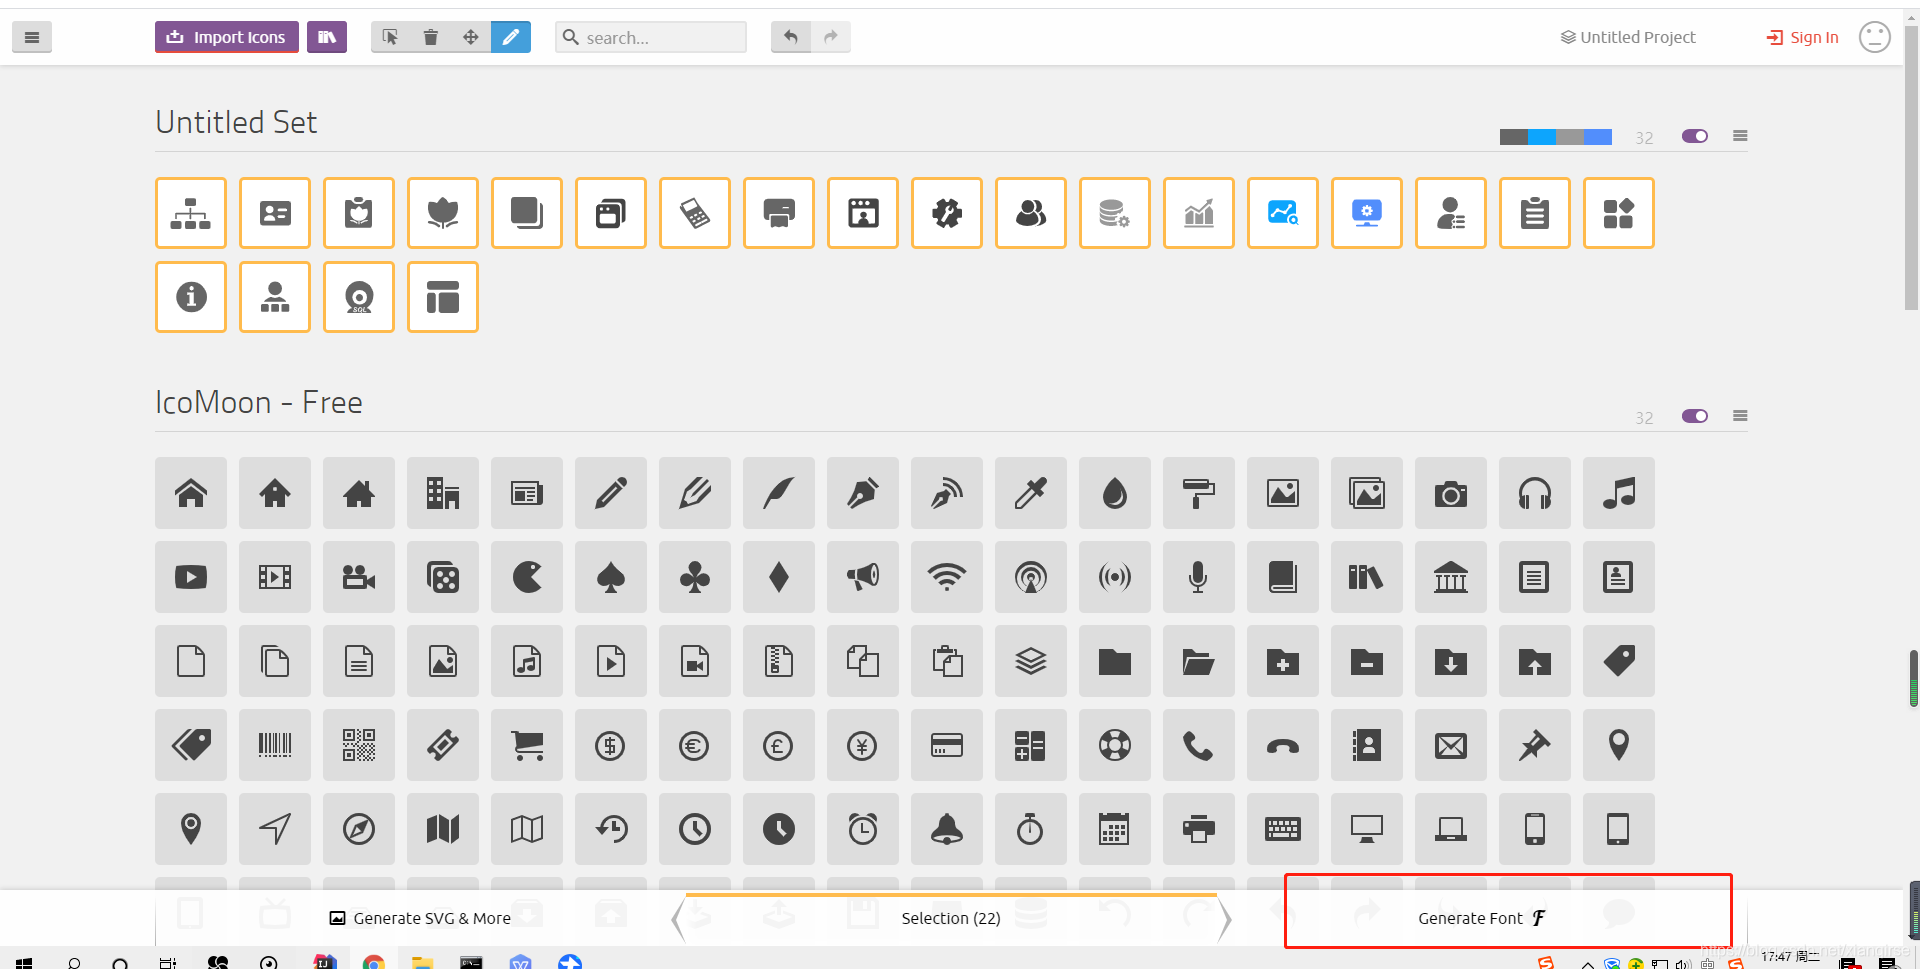The width and height of the screenshot is (1920, 969).
Task: Choose the Delete trash tool
Action: [x=431, y=37]
